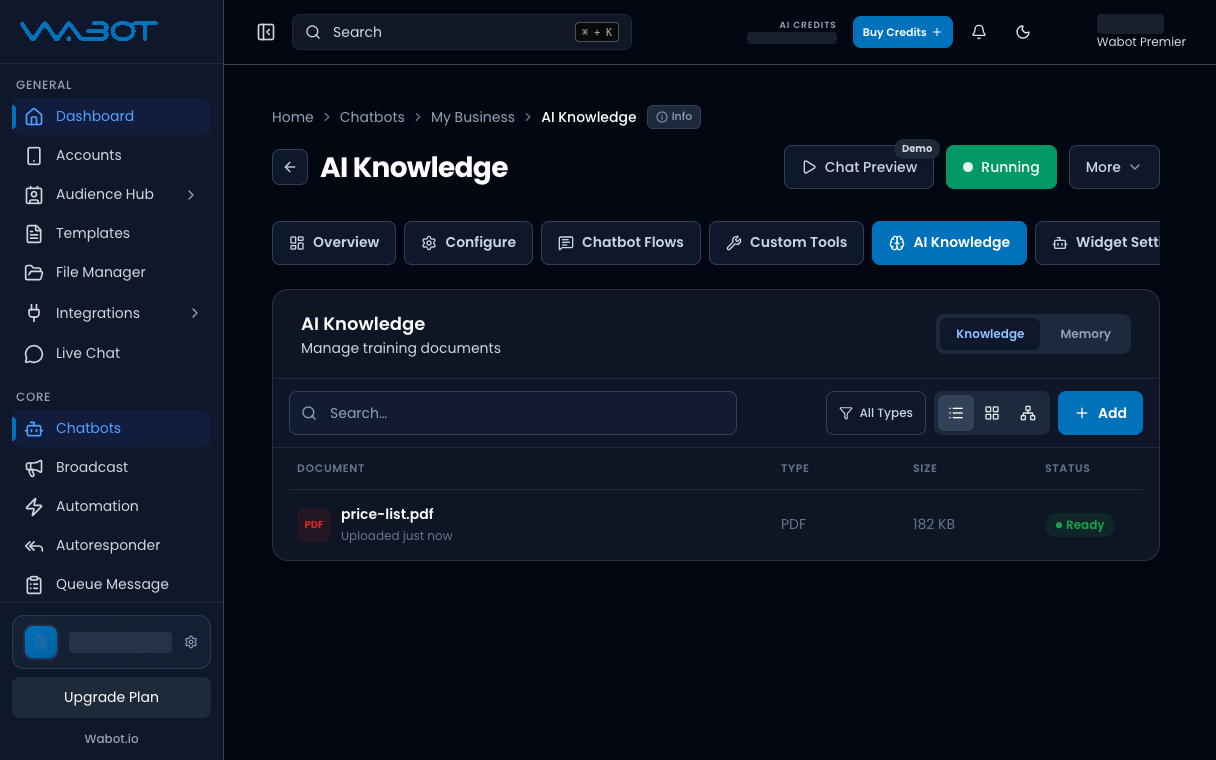Open workspace settings gear in sidebar
1216x760 pixels.
[x=191, y=642]
